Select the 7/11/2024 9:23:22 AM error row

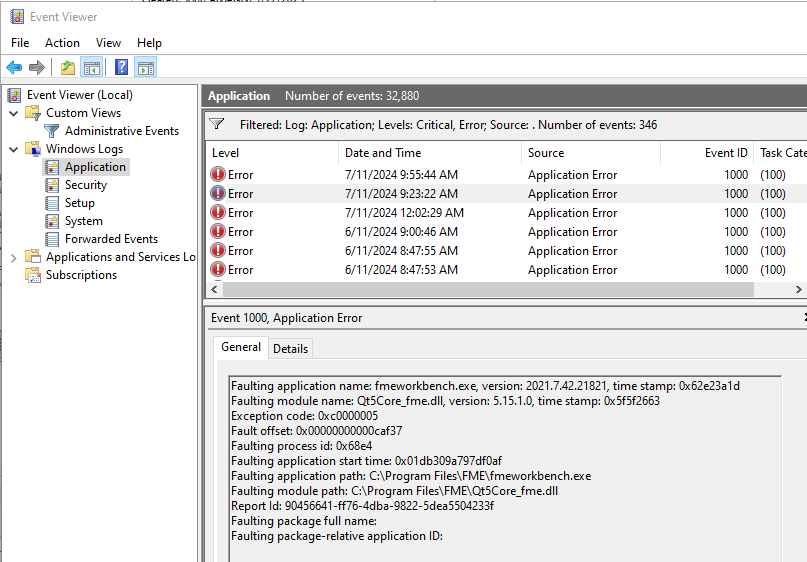[x=506, y=194]
